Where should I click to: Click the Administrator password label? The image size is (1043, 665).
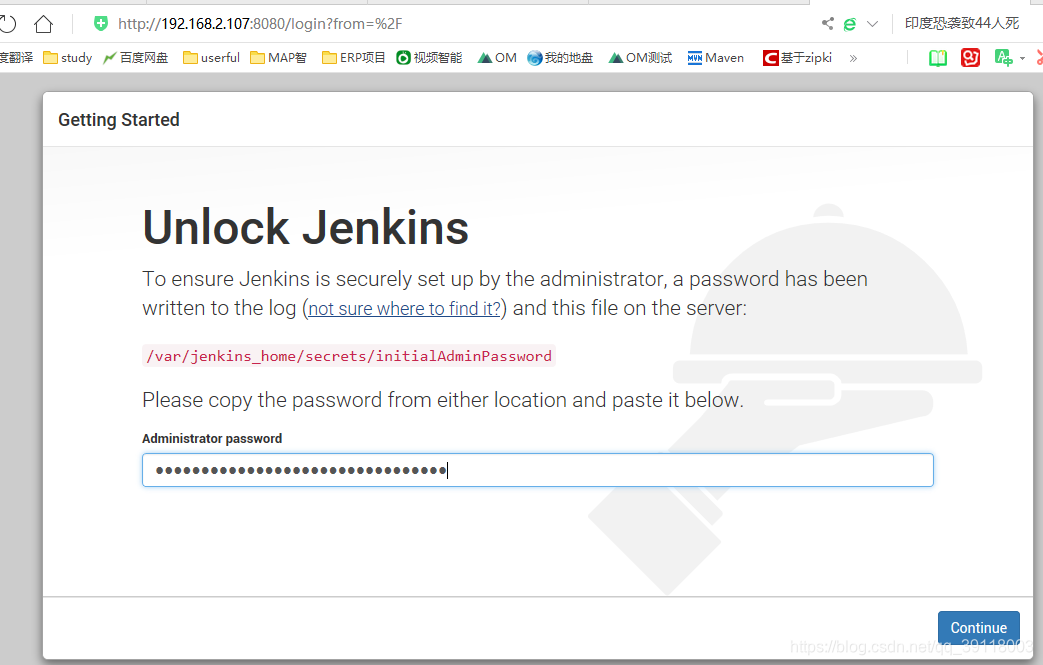(x=212, y=438)
